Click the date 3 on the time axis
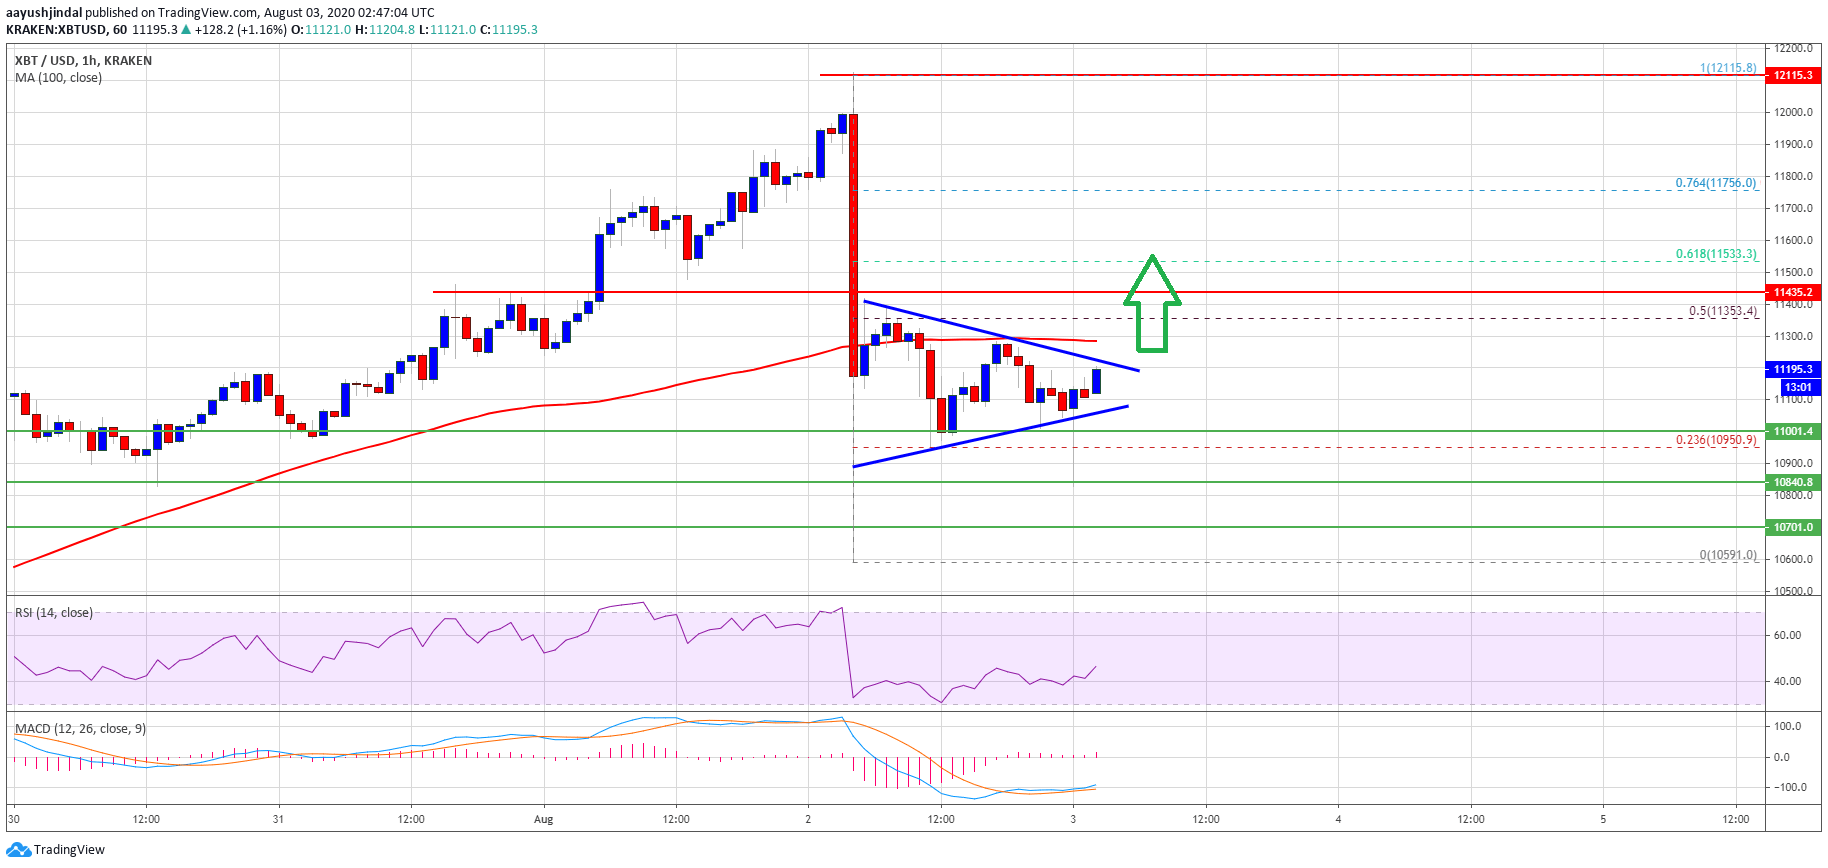Screen dimensions: 1828x868 pos(1073,819)
